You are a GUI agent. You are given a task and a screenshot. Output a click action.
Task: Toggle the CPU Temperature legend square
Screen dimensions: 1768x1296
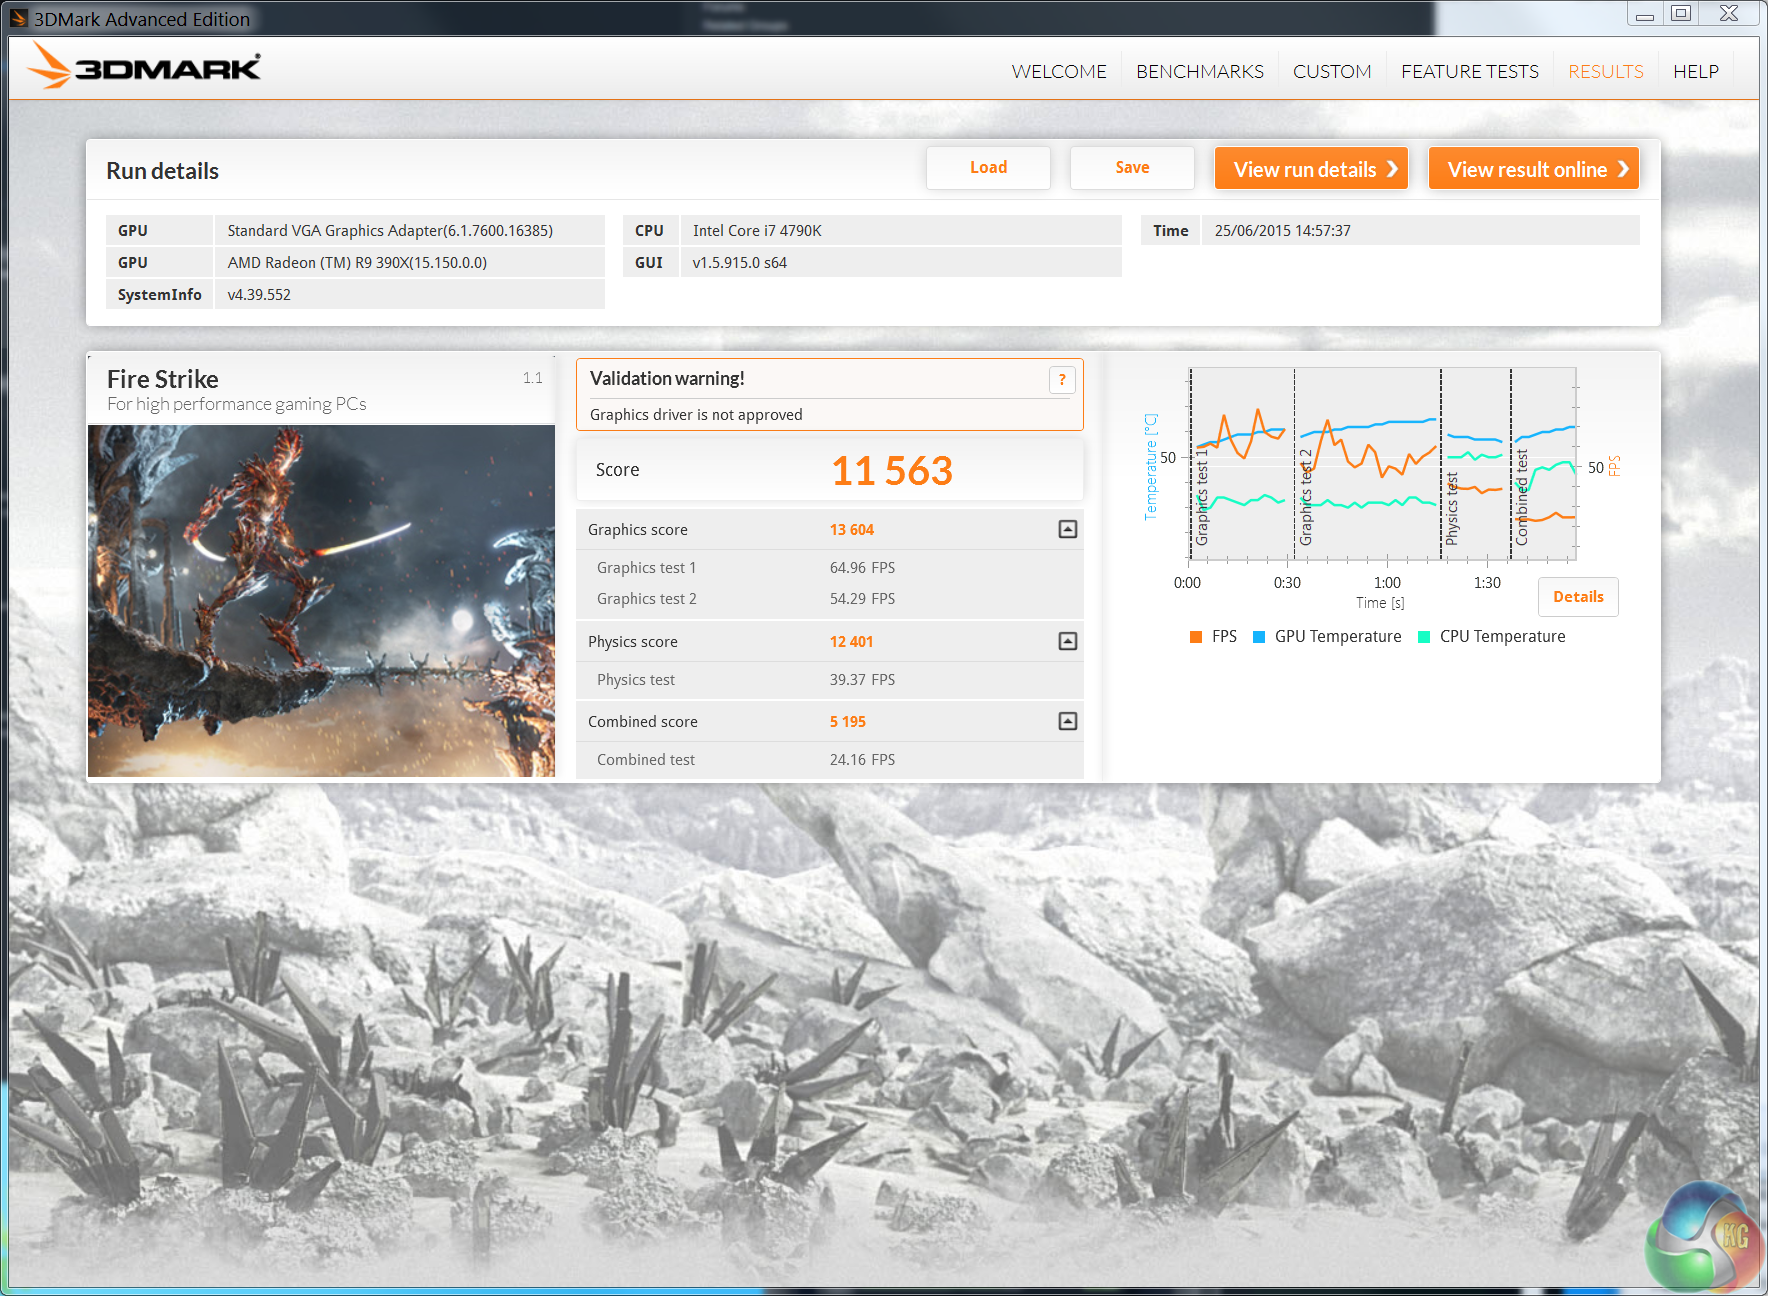pos(1424,637)
